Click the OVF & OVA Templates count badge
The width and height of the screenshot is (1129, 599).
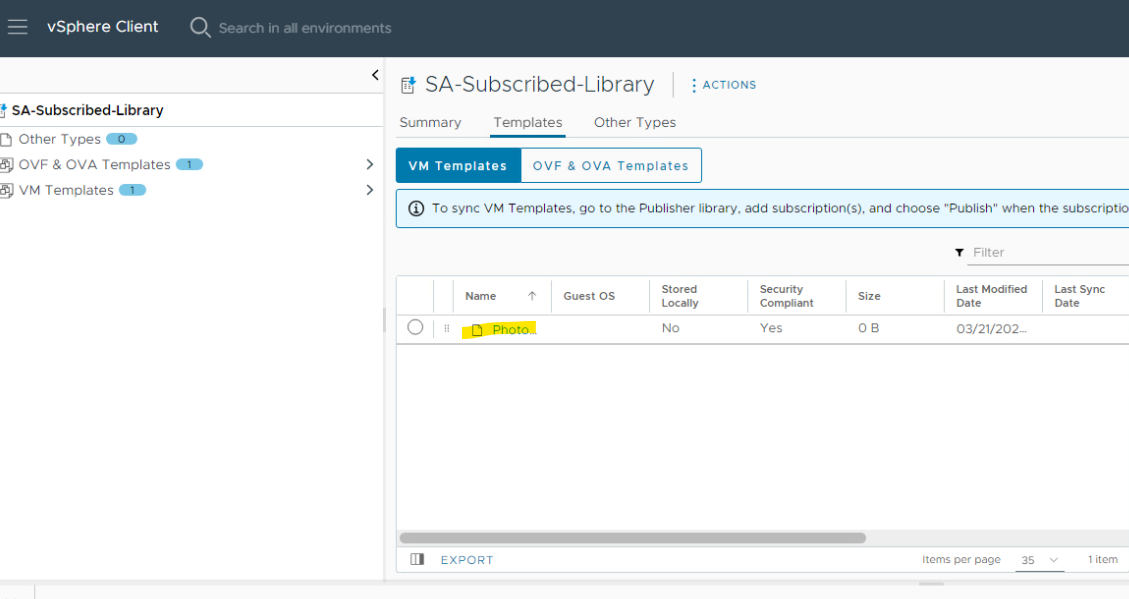pyautogui.click(x=189, y=164)
